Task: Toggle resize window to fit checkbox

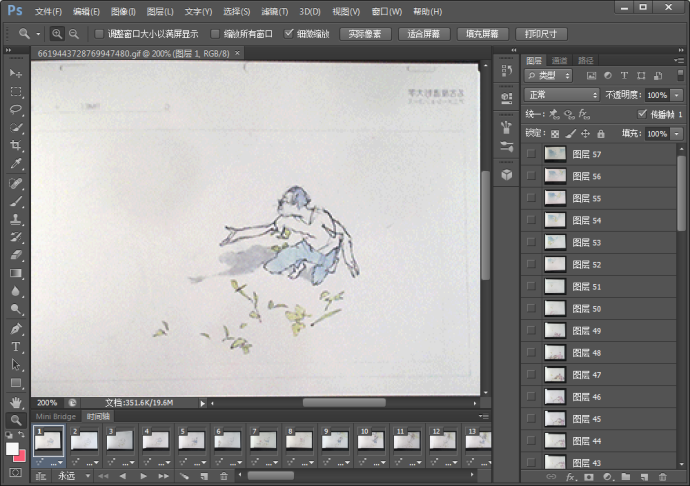Action: coord(99,34)
